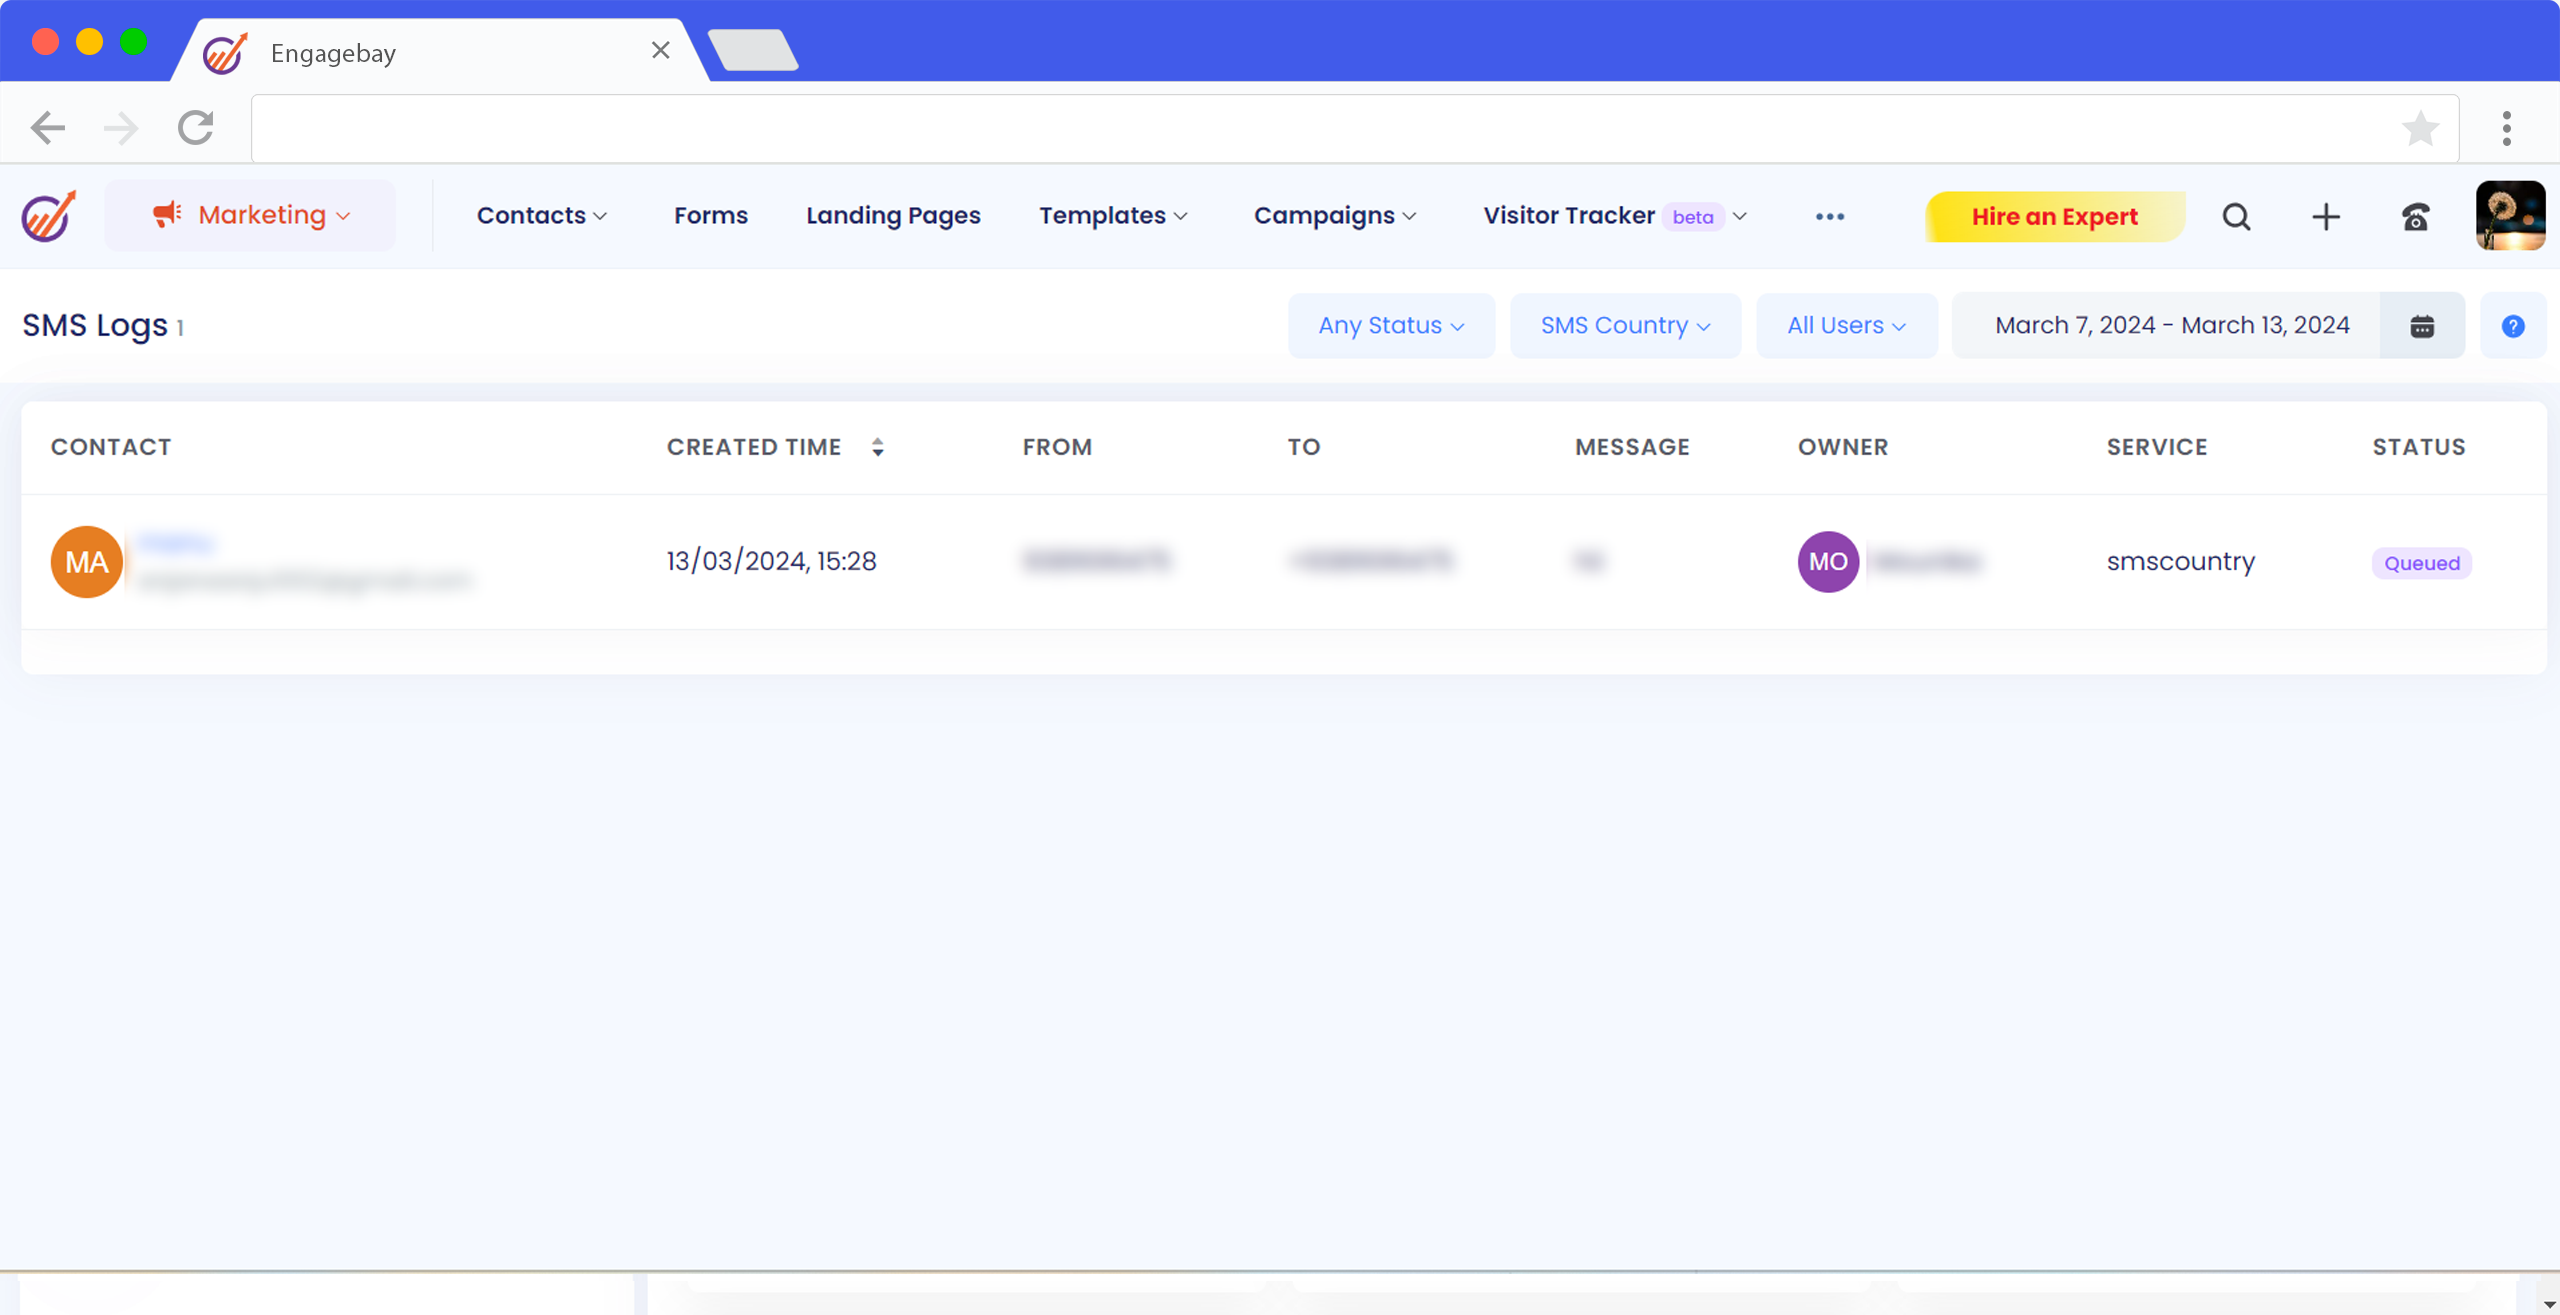Click the Queued status badge

point(2421,563)
